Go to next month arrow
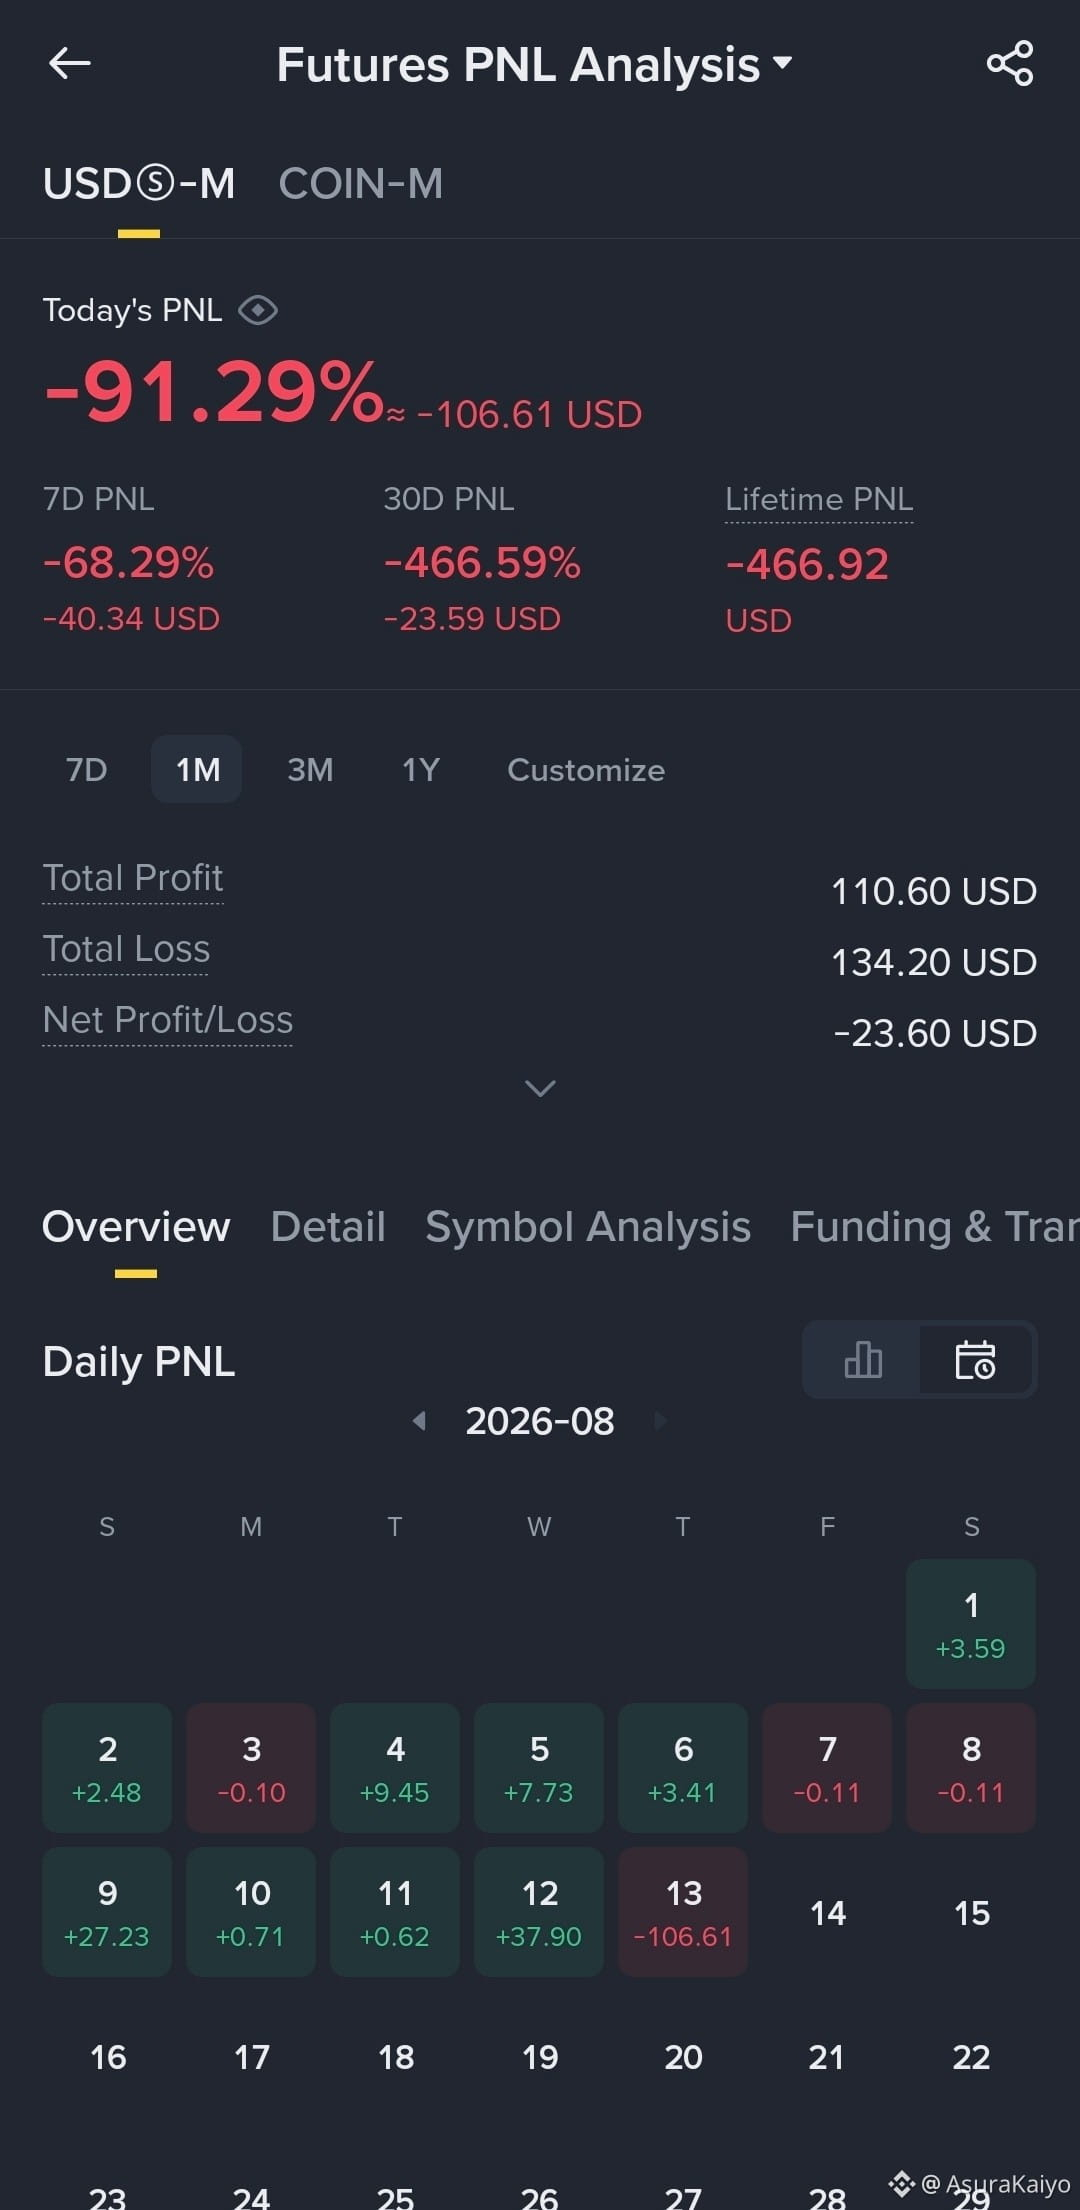1080x2210 pixels. 659,1420
